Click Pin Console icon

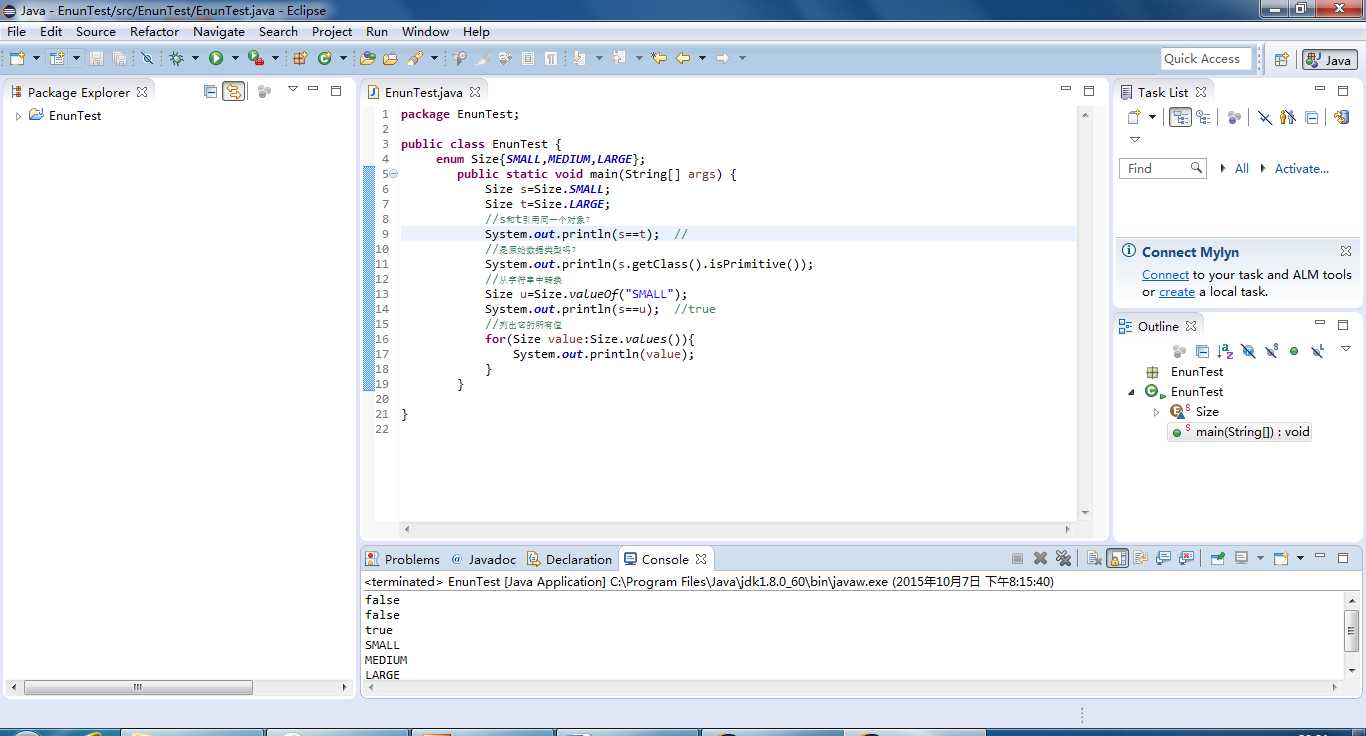tap(1217, 558)
